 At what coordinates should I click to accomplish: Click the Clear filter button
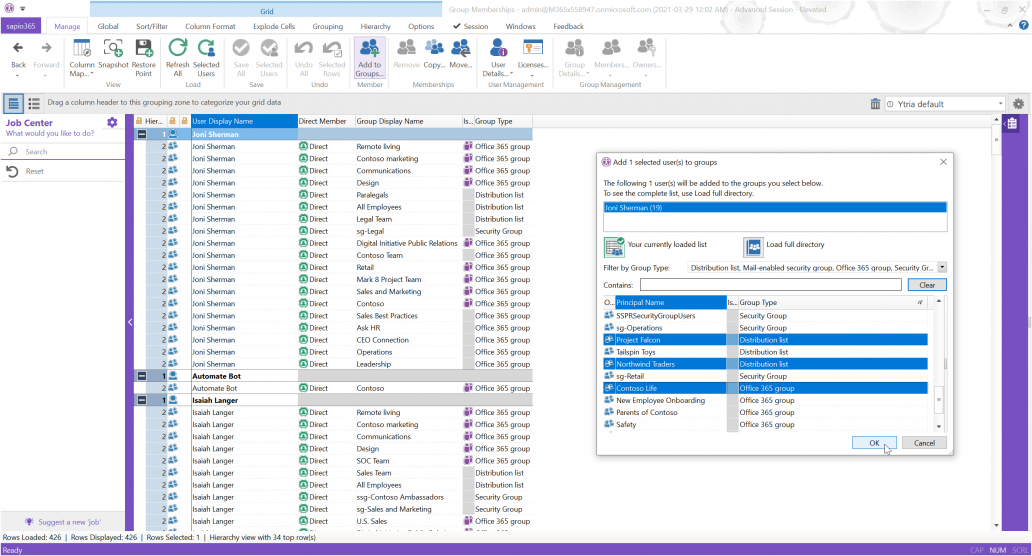click(x=927, y=285)
